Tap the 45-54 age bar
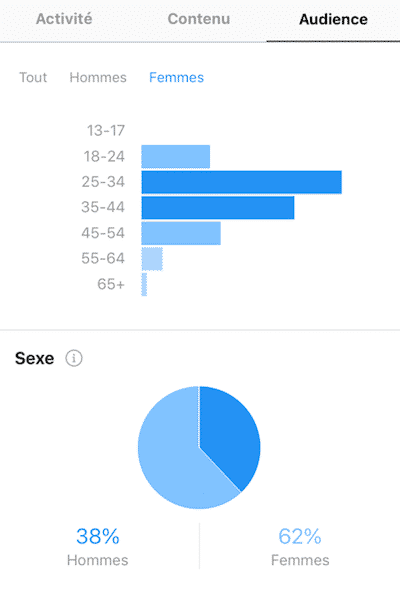The height and width of the screenshot is (593, 400). (x=181, y=233)
